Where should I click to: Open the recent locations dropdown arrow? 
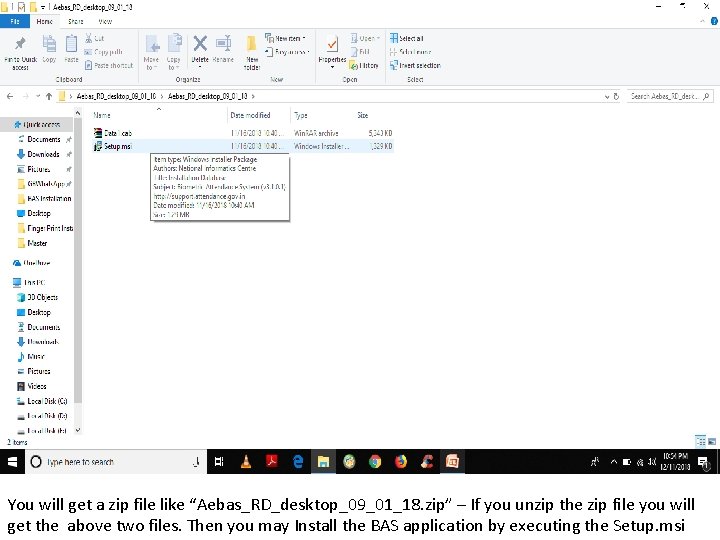pos(38,96)
